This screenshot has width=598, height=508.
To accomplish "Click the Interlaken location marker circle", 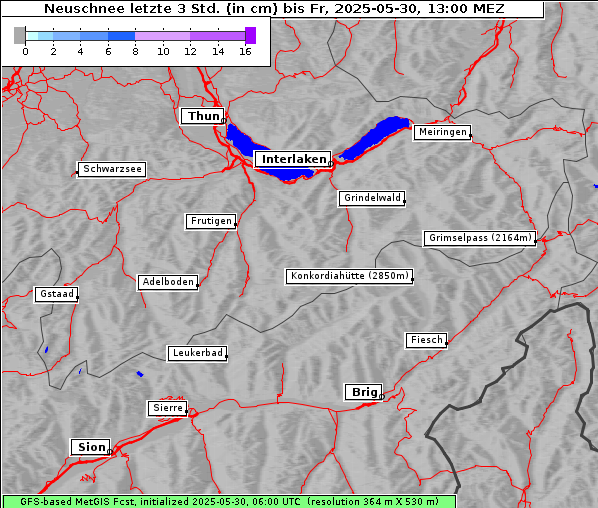I will pos(331,164).
